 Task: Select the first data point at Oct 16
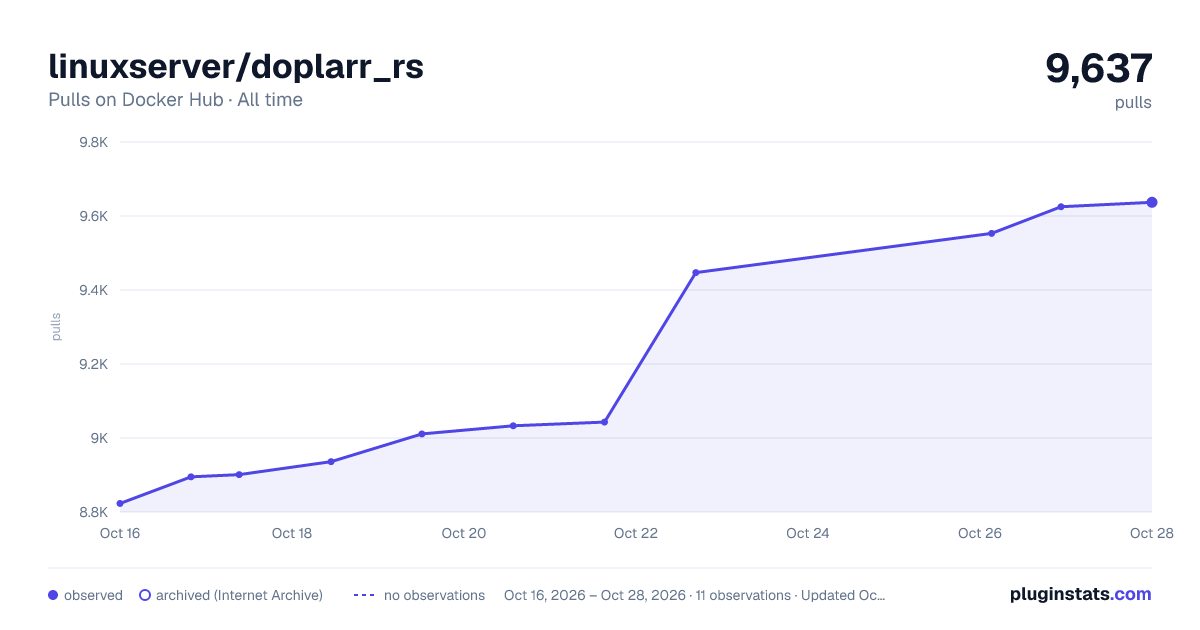(120, 503)
